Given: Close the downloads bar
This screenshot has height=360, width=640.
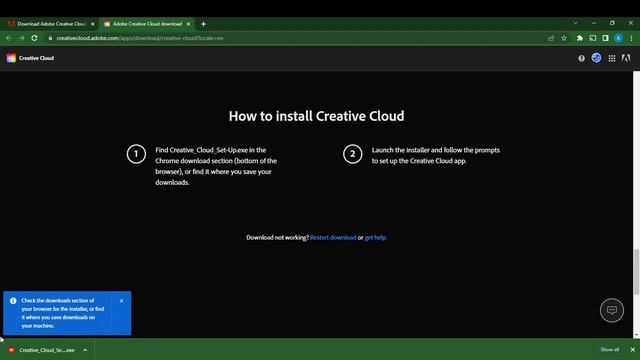Looking at the screenshot, I should coord(632,350).
